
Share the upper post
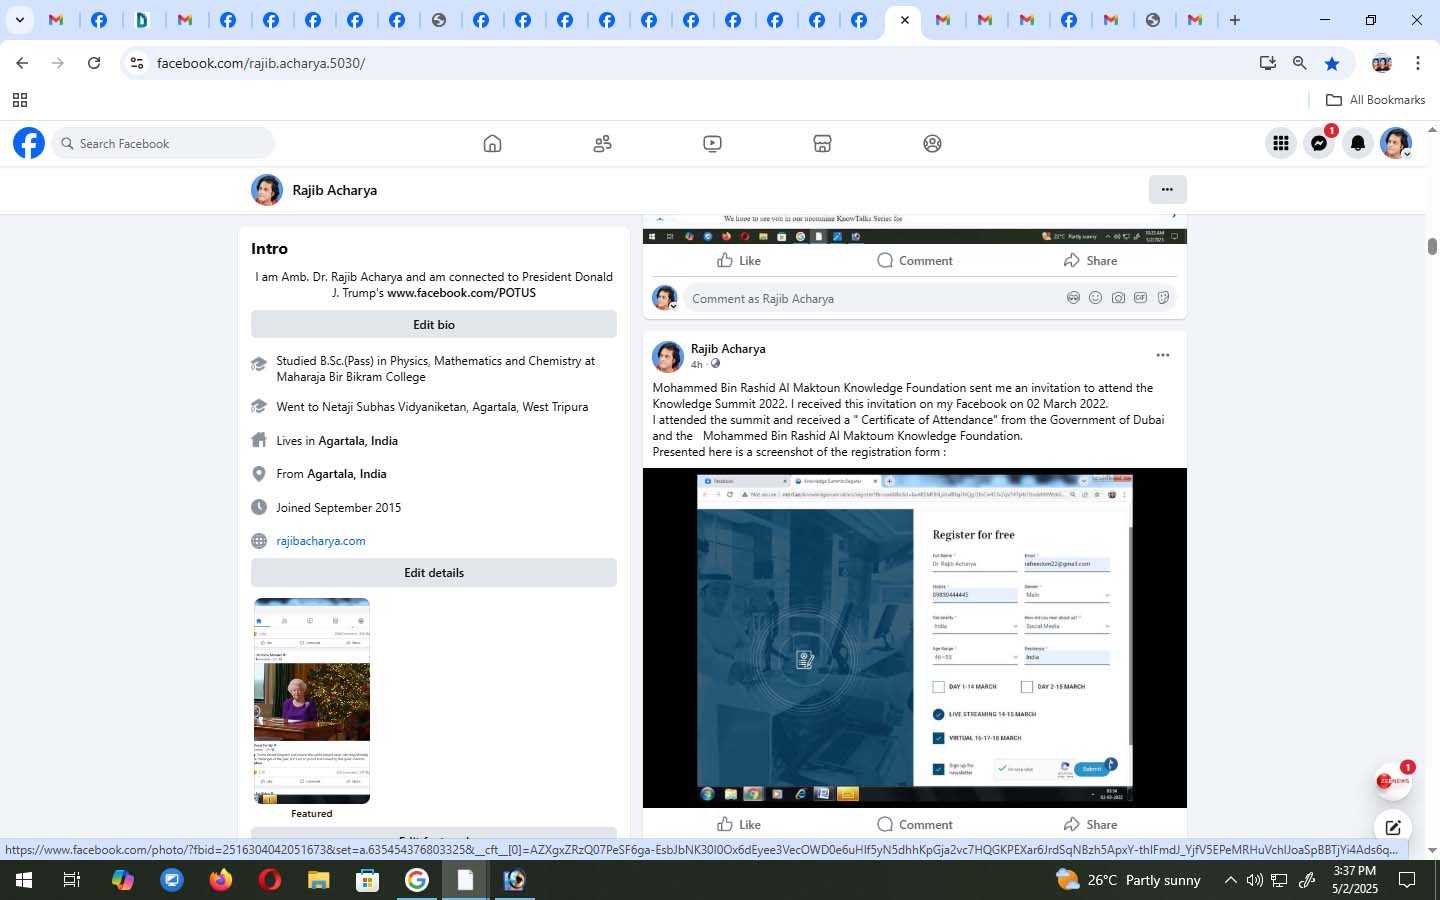(x=1091, y=260)
